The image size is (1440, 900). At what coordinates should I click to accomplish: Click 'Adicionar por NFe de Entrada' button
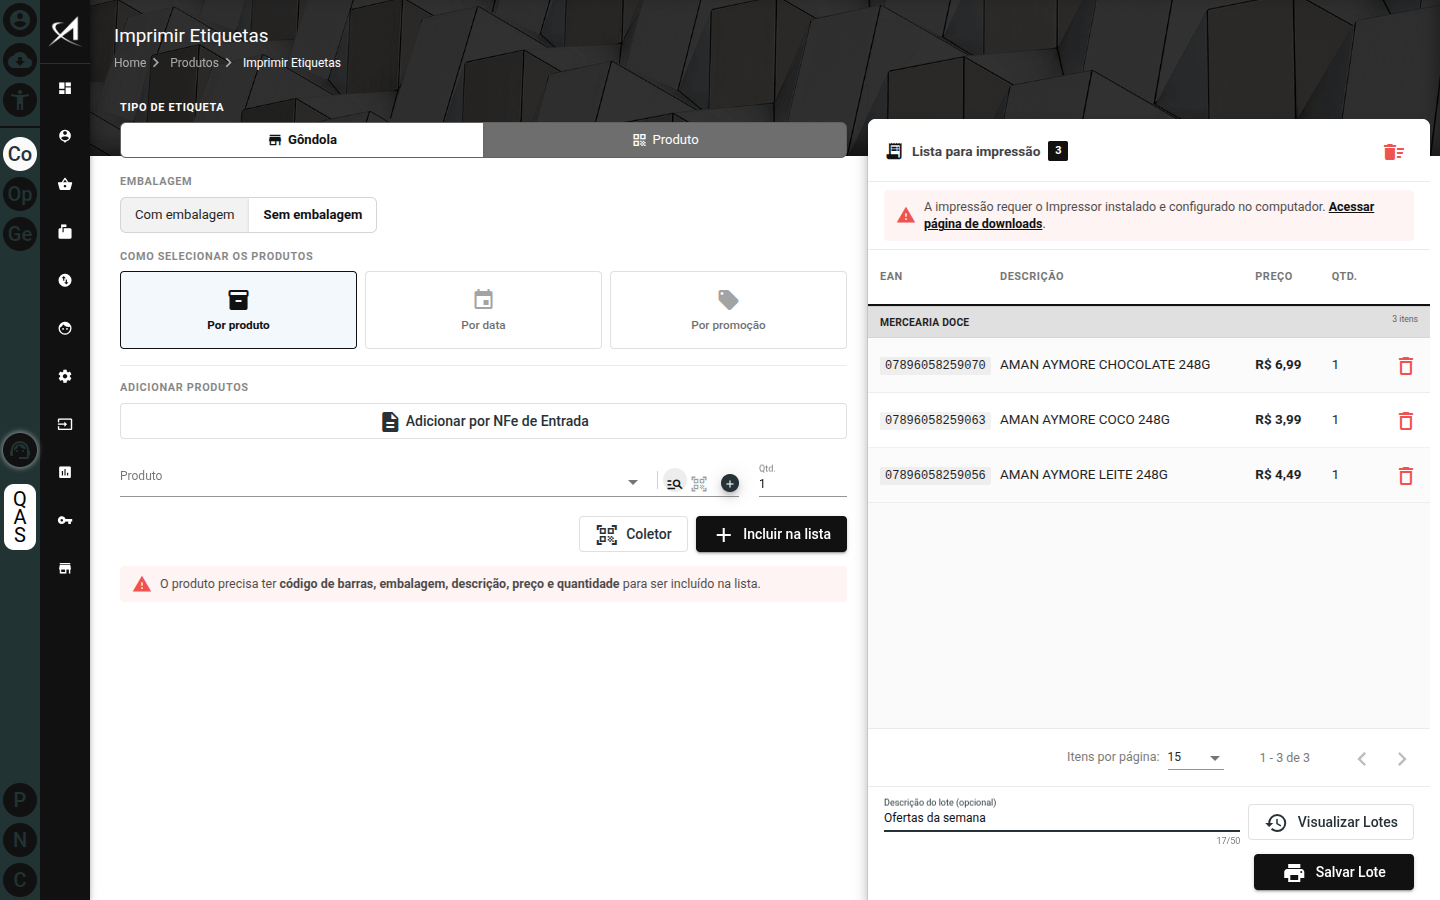[483, 421]
